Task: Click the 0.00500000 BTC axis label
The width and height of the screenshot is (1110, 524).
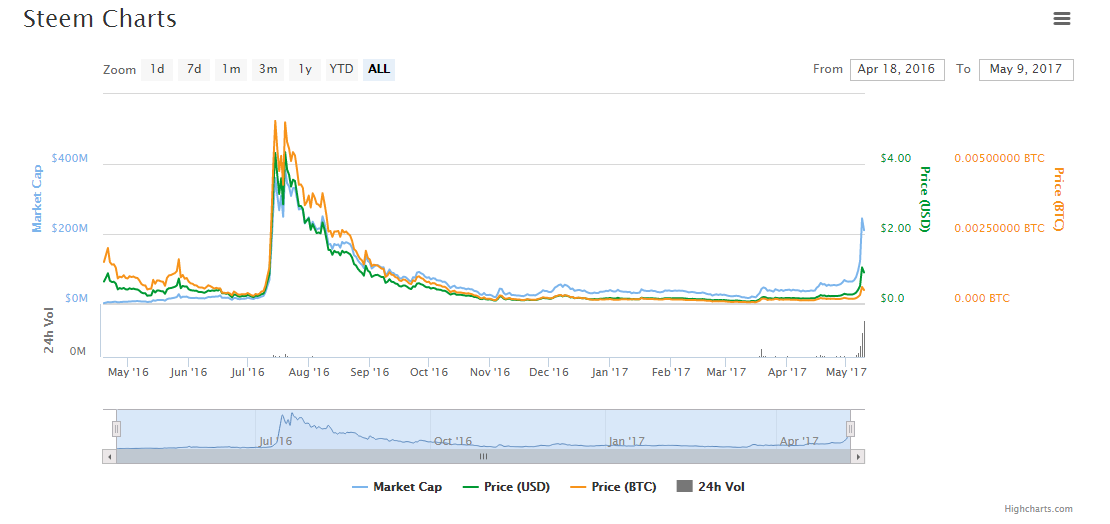Action: click(1000, 158)
